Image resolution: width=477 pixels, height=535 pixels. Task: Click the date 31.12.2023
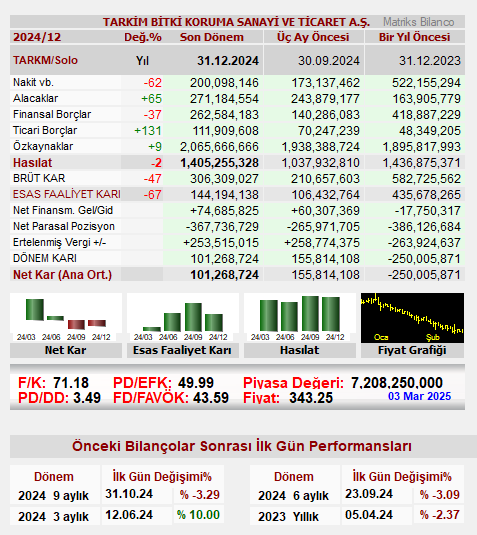[430, 61]
